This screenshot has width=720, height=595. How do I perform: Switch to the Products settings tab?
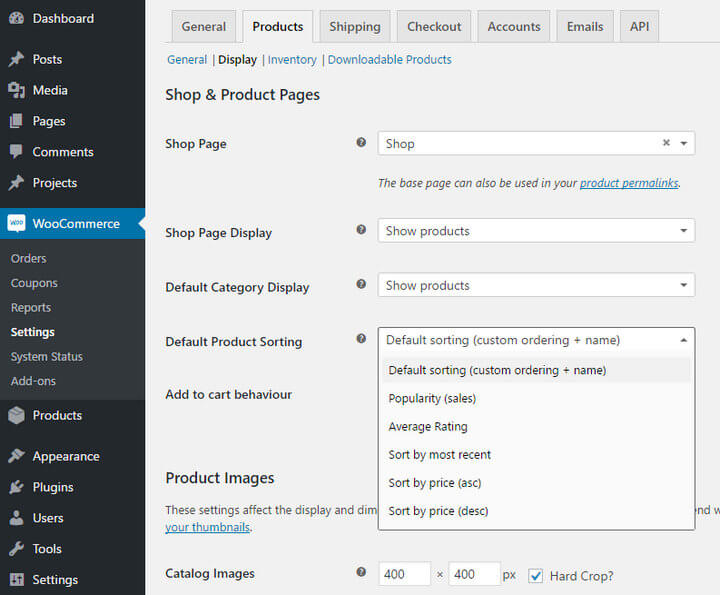[x=278, y=27]
